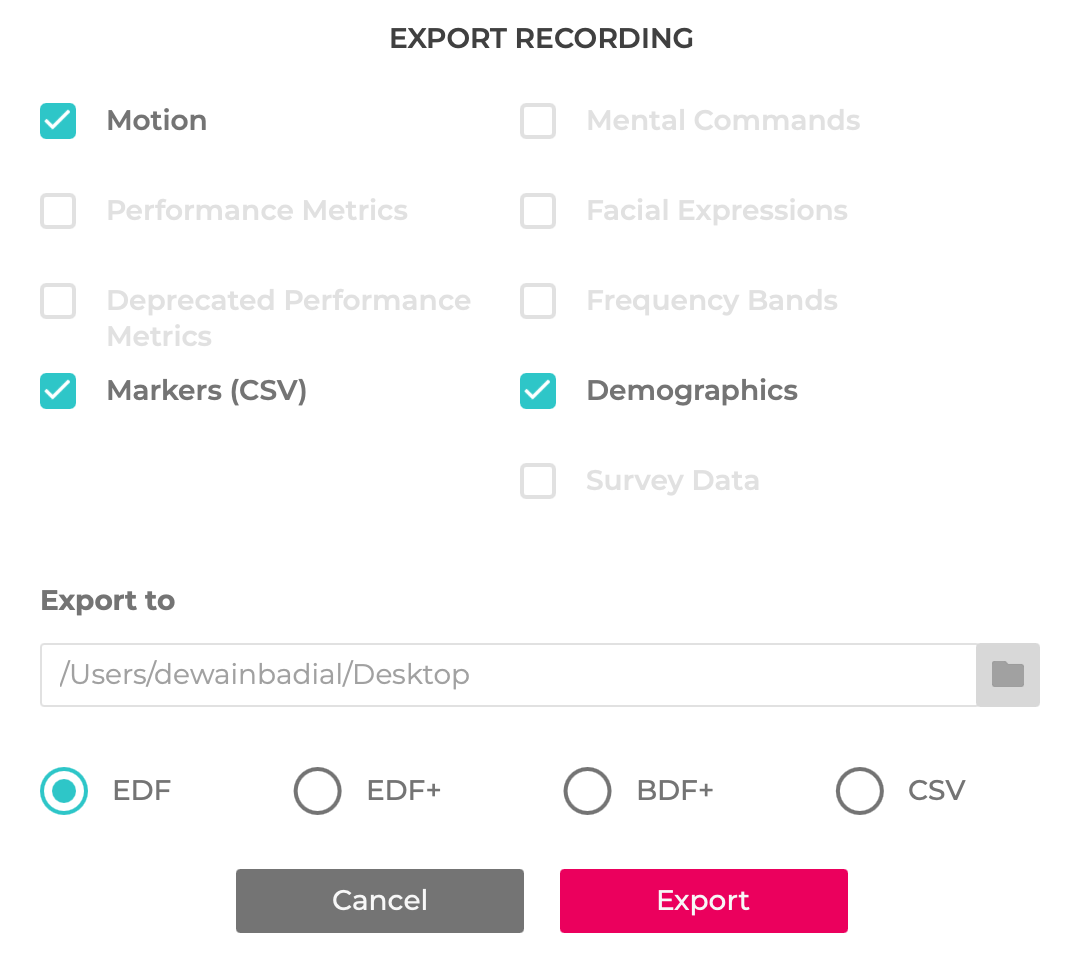Image resolution: width=1074 pixels, height=966 pixels.
Task: Click the Markers (CSV) label
Action: coord(207,391)
